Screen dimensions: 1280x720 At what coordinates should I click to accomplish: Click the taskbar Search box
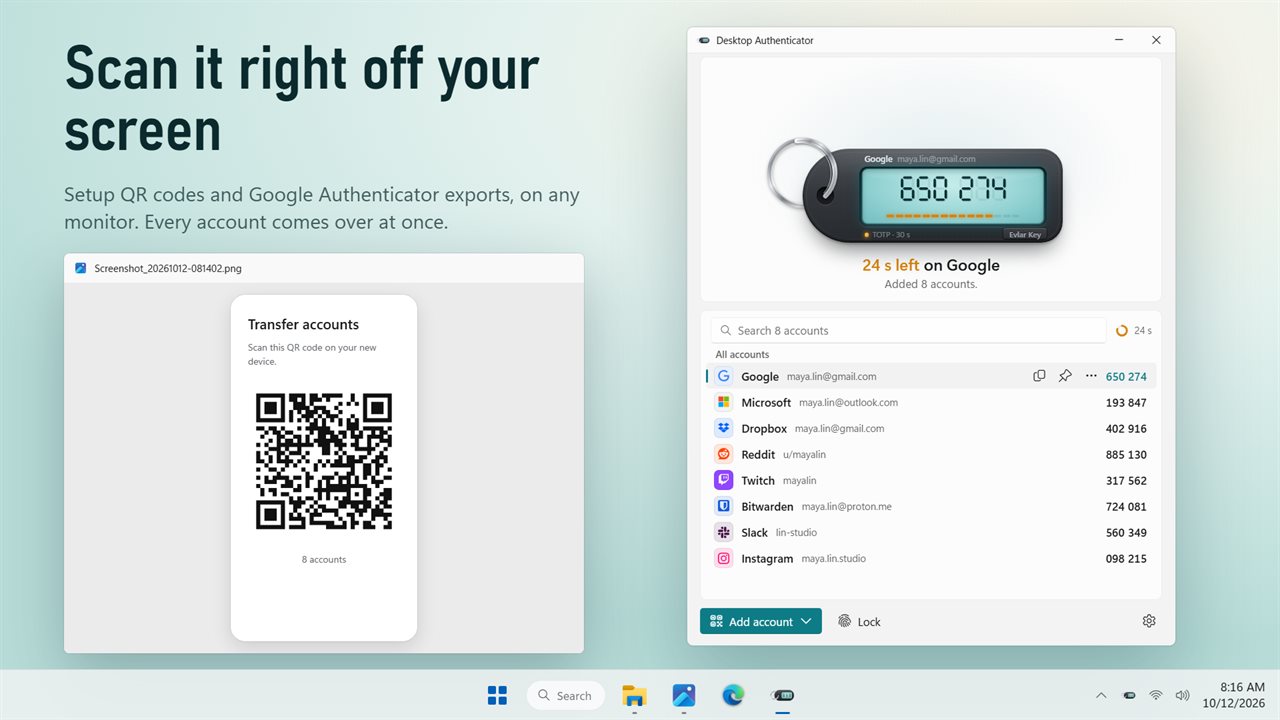pyautogui.click(x=566, y=695)
